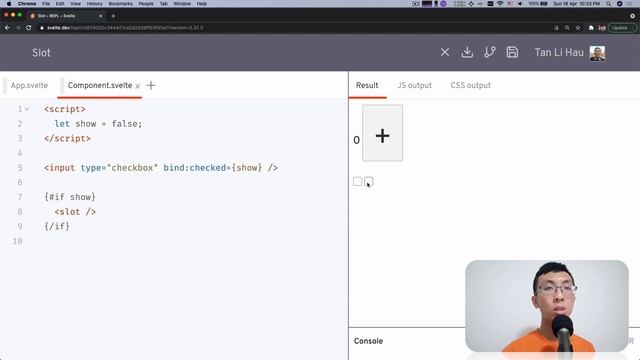
Task: Open battery status in menu bar
Action: point(538,4)
